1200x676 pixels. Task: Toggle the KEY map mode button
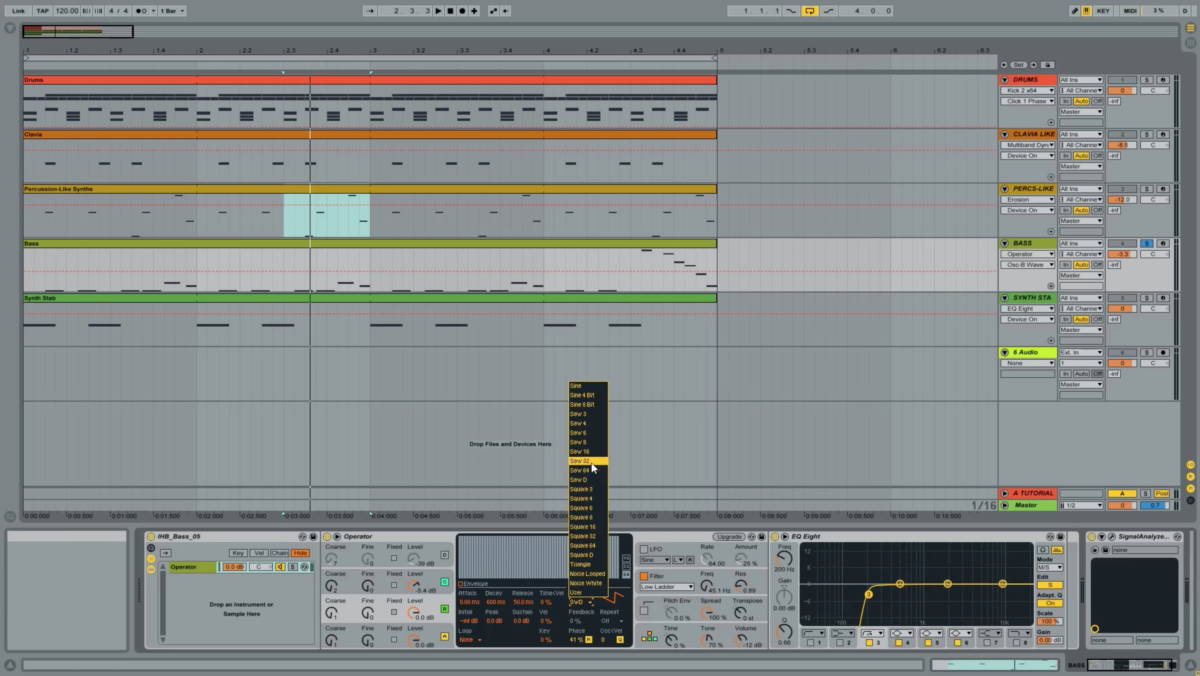(x=1103, y=11)
